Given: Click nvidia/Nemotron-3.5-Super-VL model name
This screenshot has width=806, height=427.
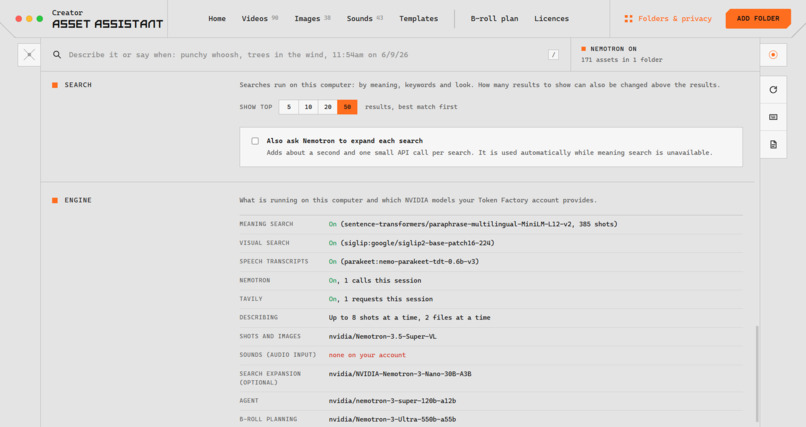Looking at the screenshot, I should (382, 337).
